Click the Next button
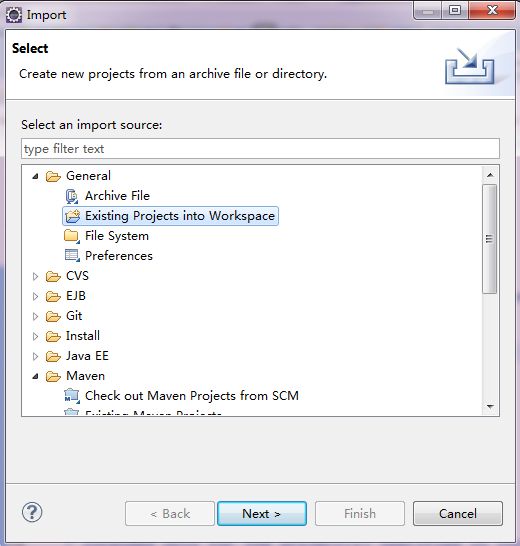This screenshot has height=546, width=520. (x=262, y=514)
